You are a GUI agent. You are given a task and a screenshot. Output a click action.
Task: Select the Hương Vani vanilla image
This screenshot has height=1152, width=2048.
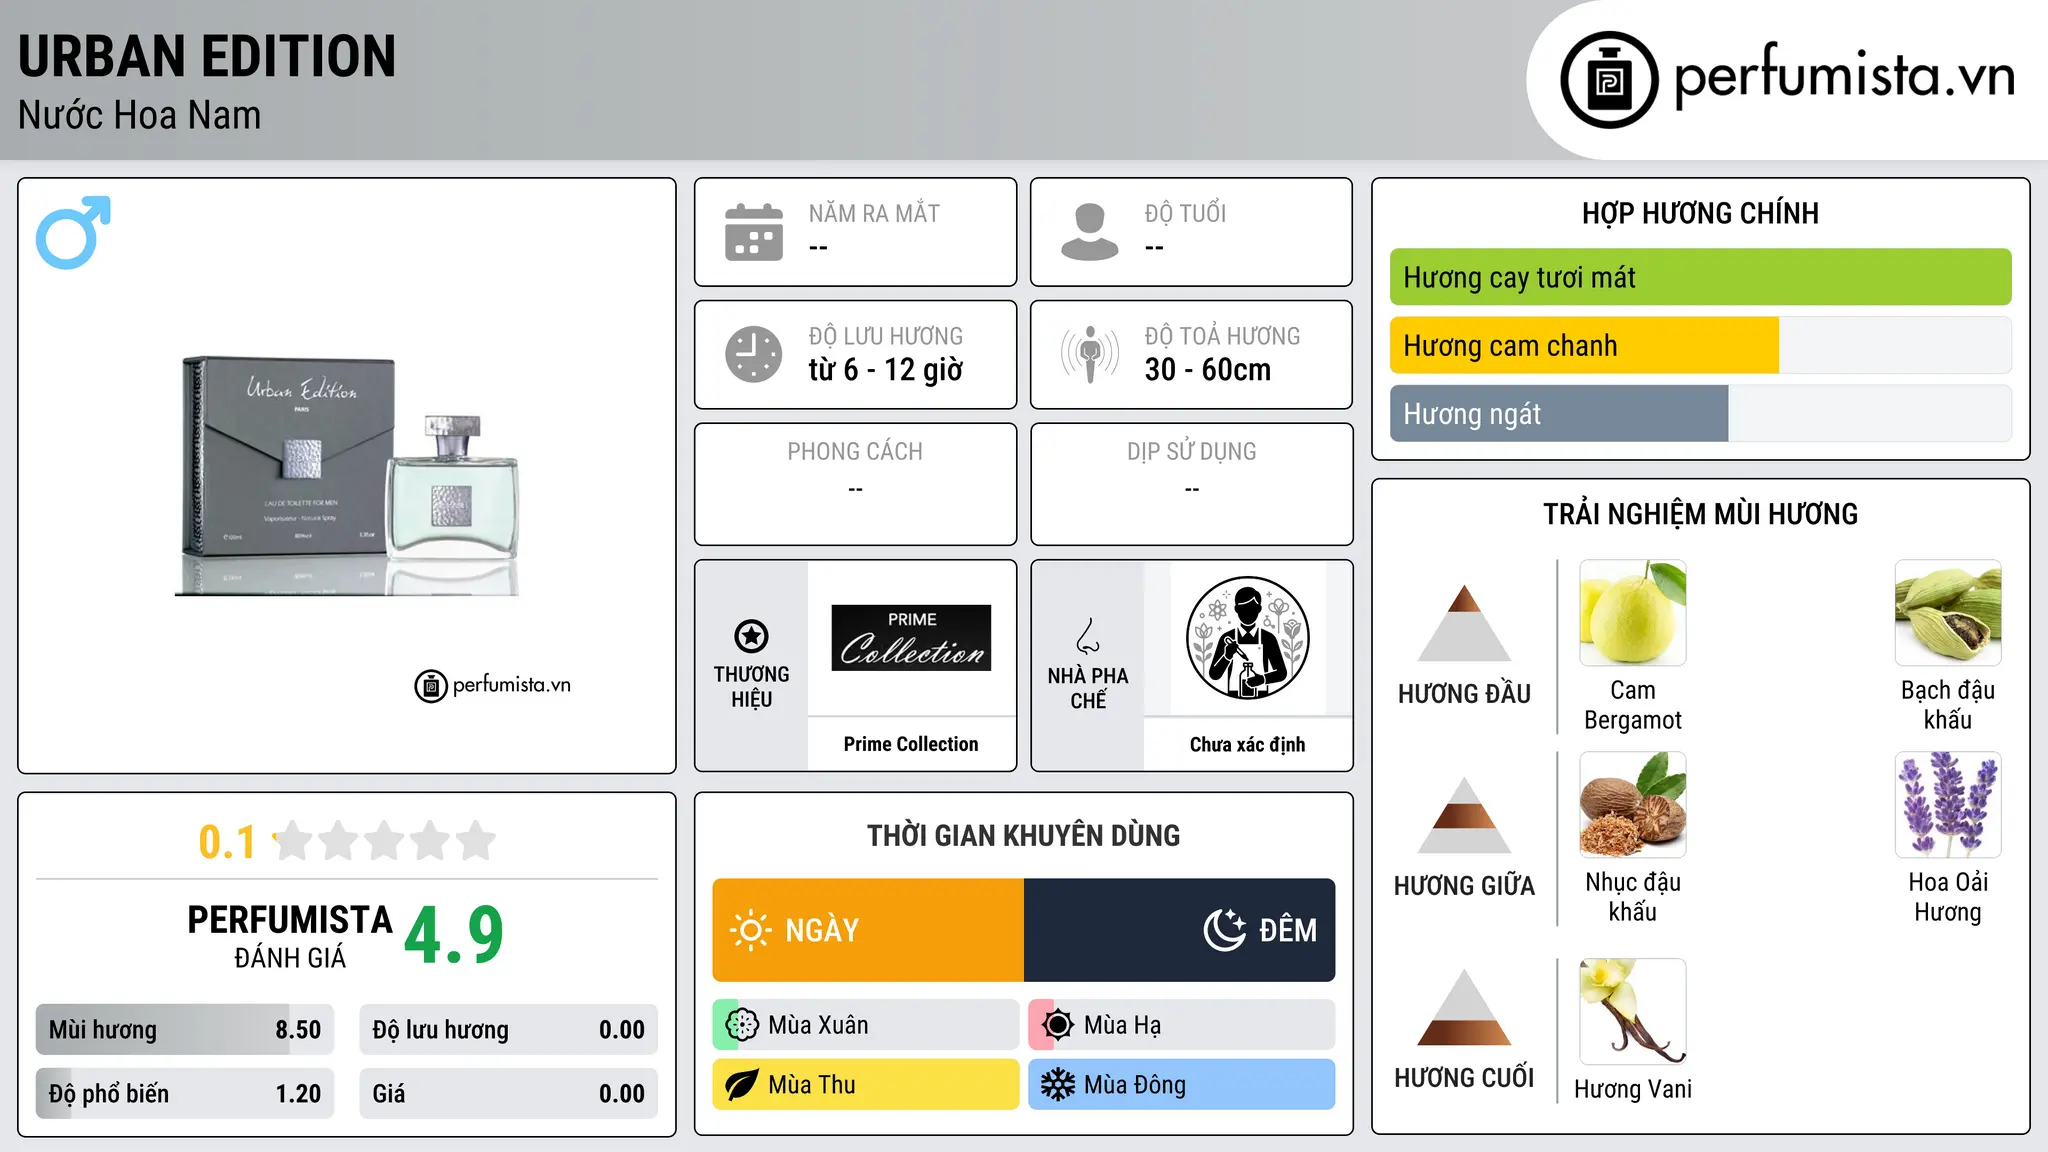tap(1633, 1011)
